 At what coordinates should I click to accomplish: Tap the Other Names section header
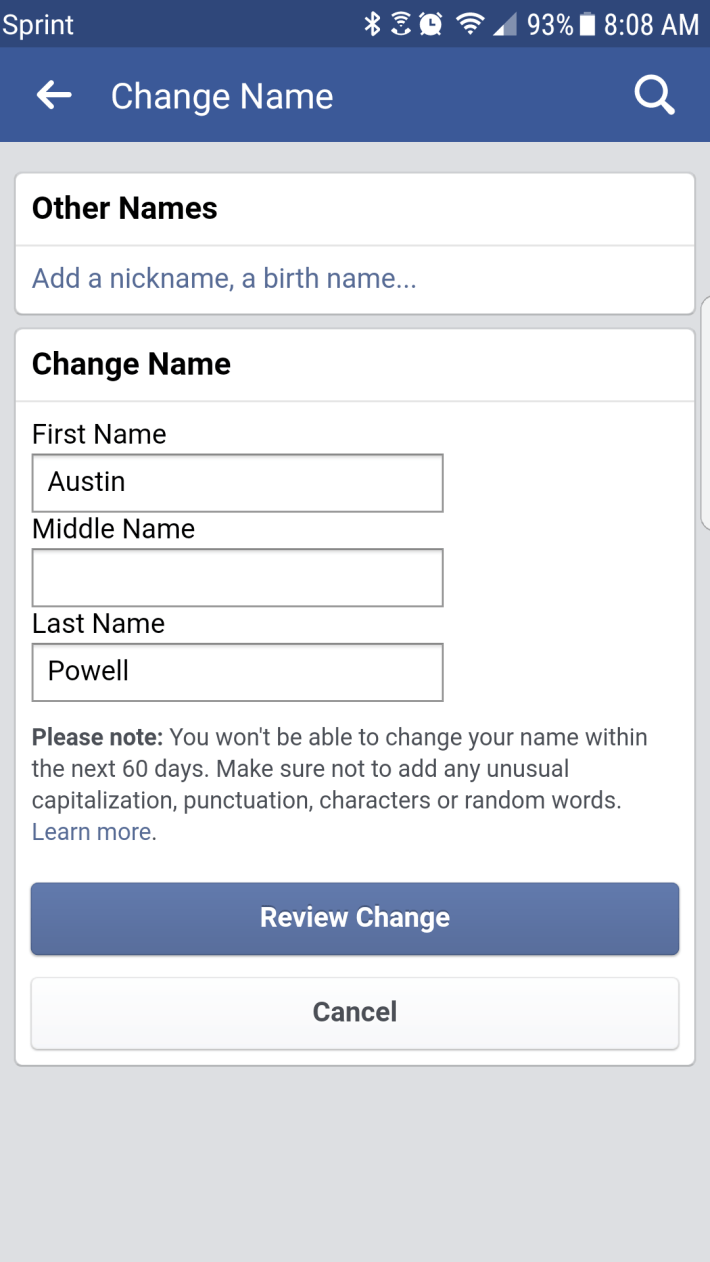[123, 208]
